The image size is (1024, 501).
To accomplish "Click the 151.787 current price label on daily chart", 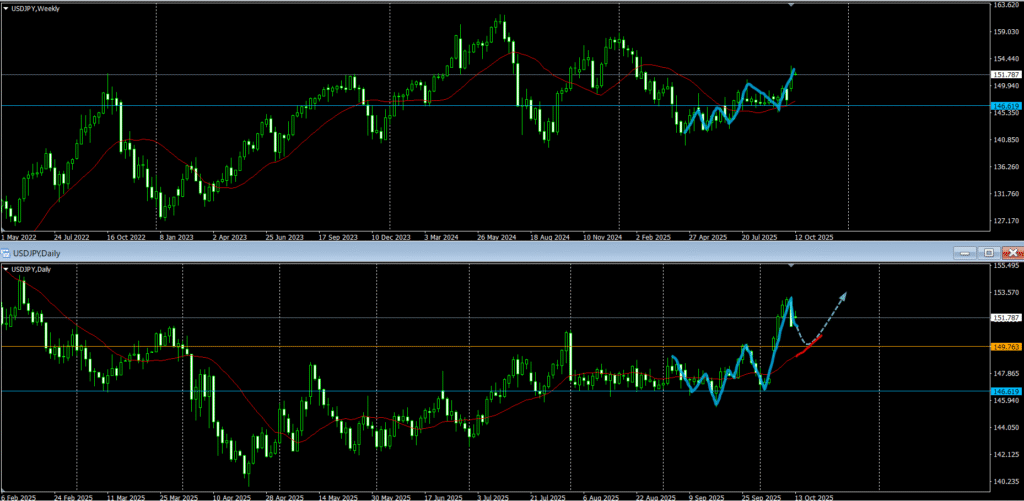I will click(1004, 318).
